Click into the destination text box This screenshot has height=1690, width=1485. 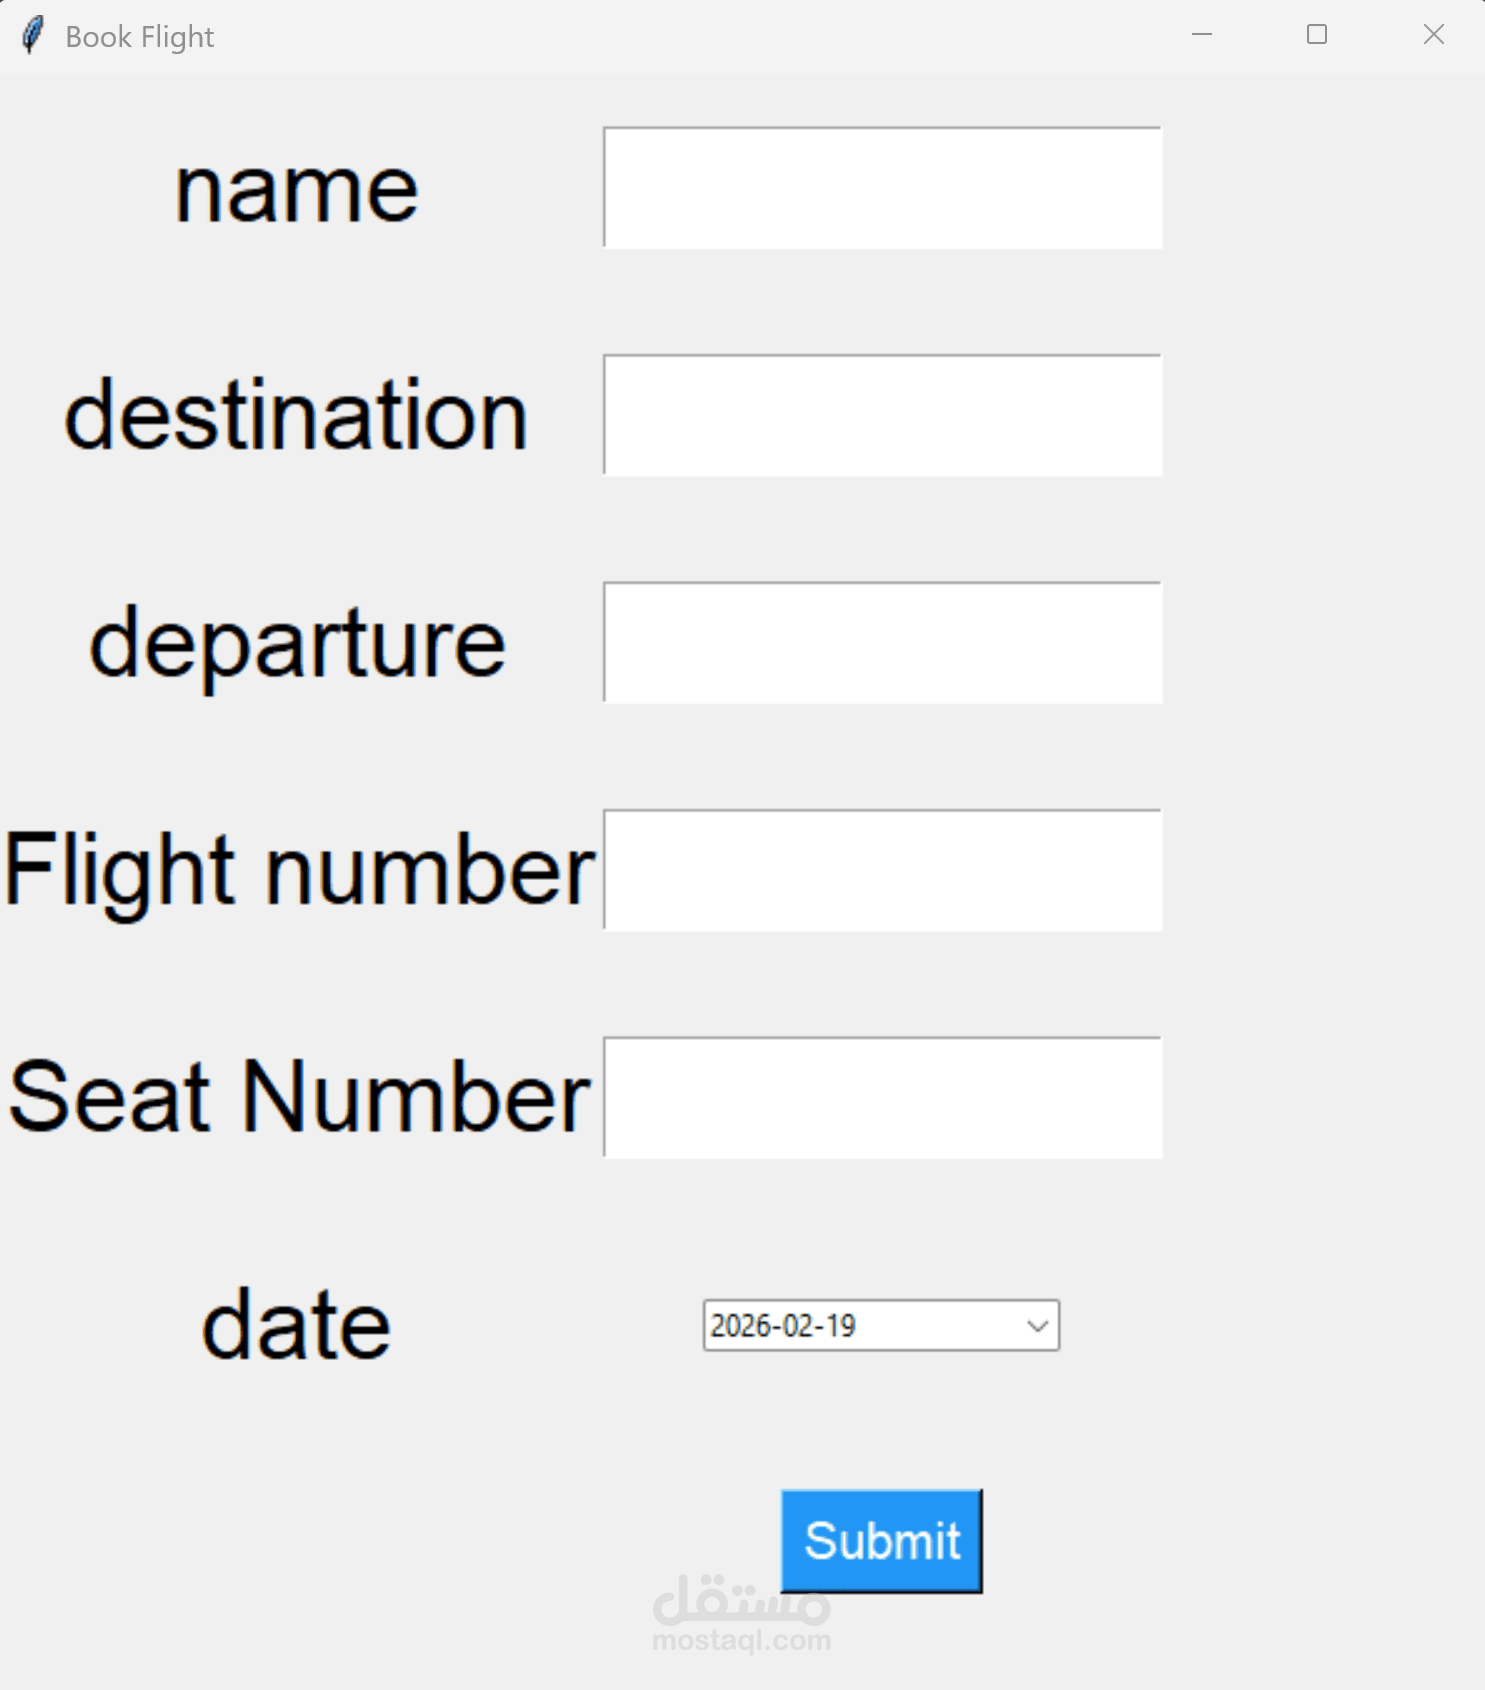pyautogui.click(x=882, y=415)
